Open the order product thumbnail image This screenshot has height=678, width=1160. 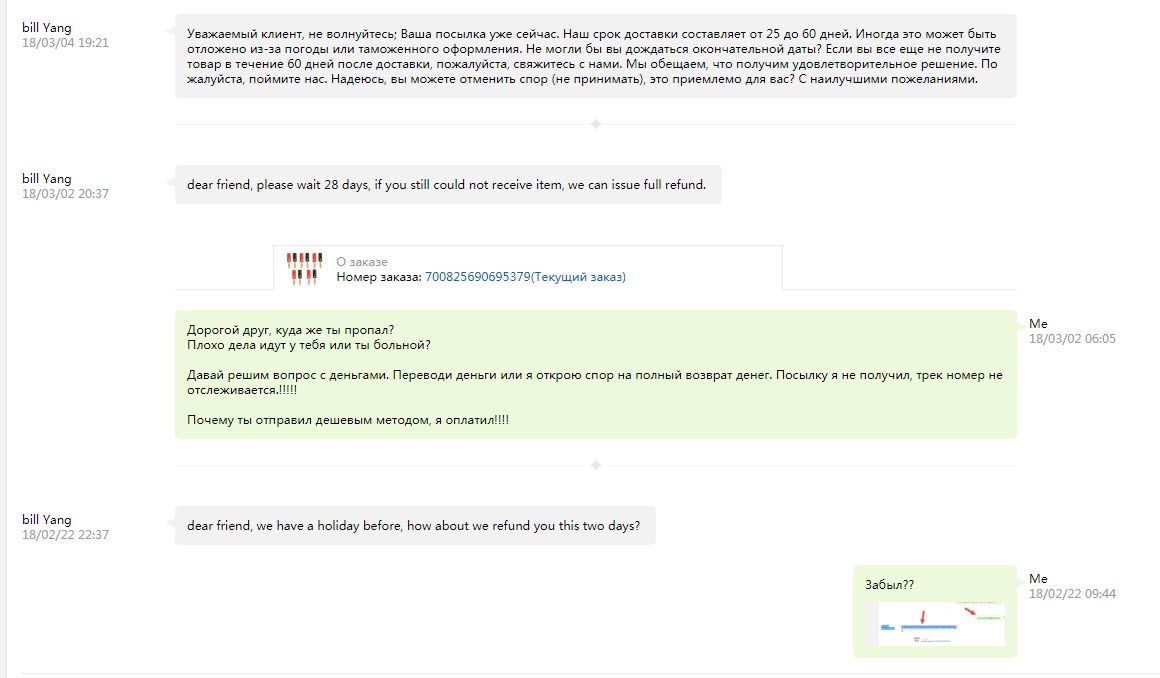point(305,268)
